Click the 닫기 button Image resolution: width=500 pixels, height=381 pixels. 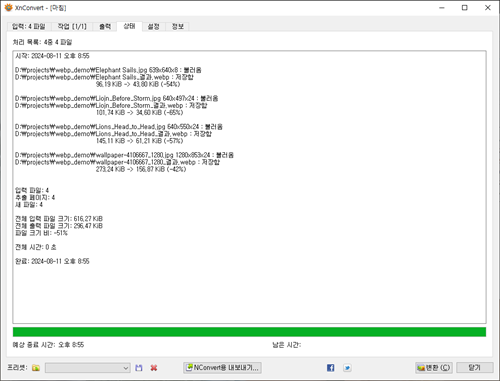(x=475, y=368)
